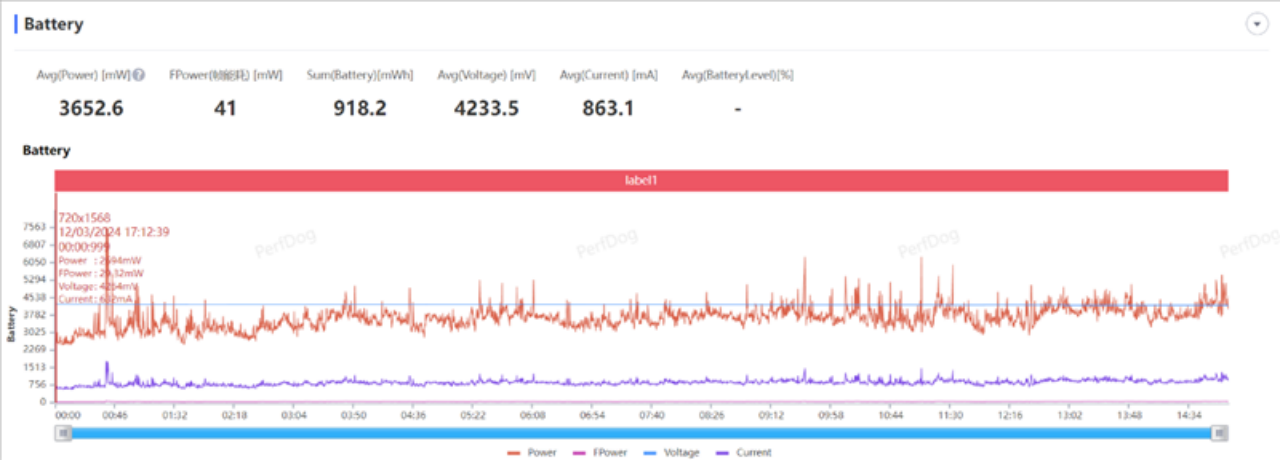The height and width of the screenshot is (460, 1280).
Task: Click the 720x1568 tooltip resolution text
Action: point(84,217)
